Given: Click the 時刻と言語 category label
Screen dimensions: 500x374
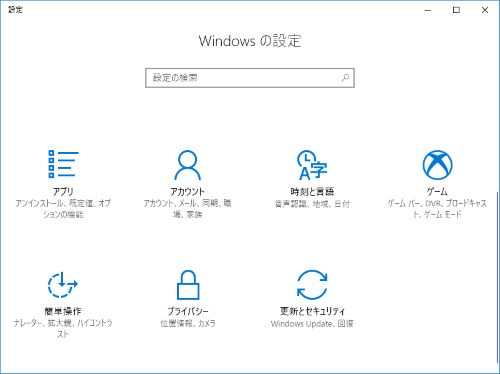Looking at the screenshot, I should click(312, 192).
